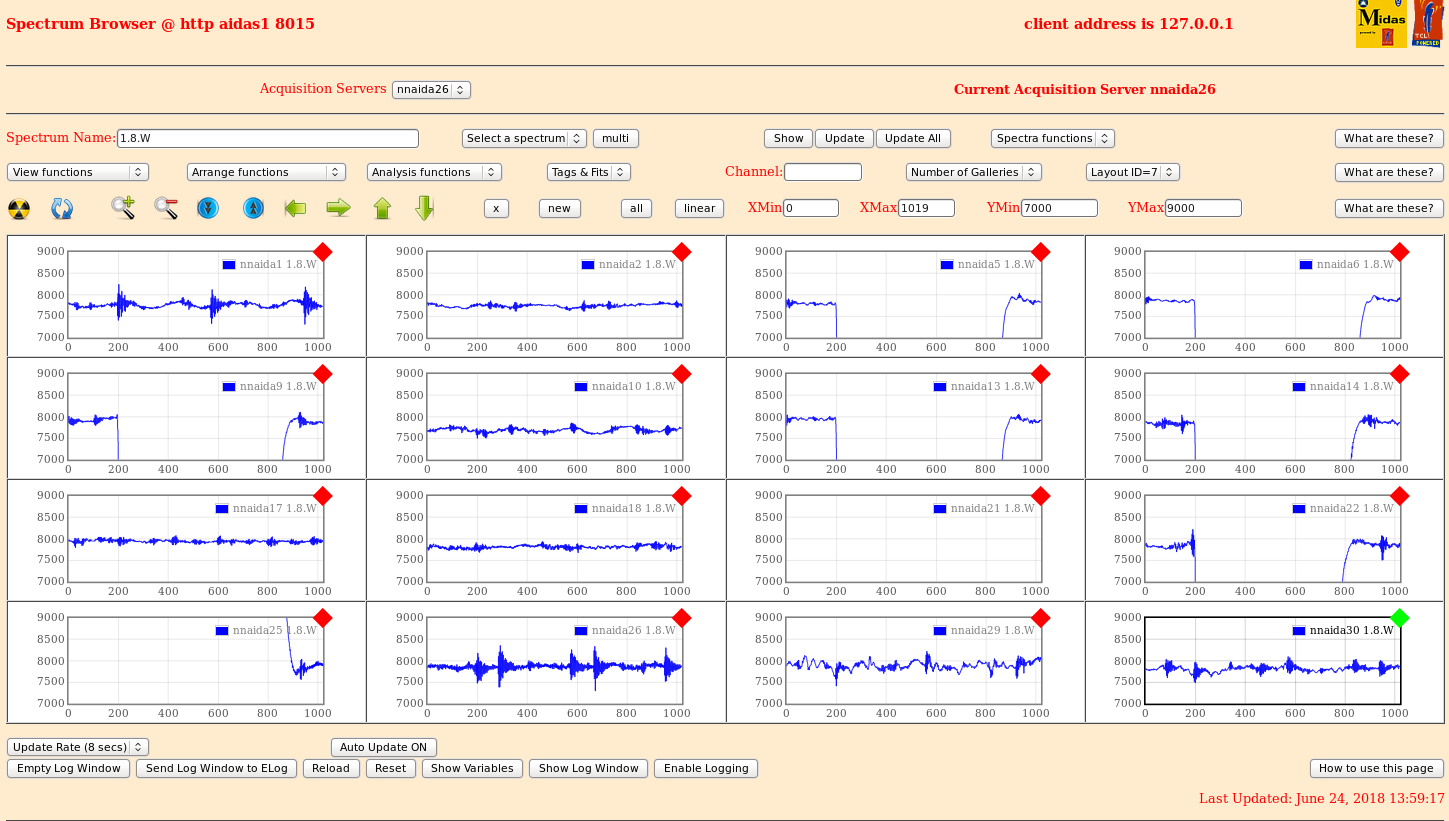Open Acquisition Servers nnaida26 dropdown
1449x821 pixels.
coord(431,89)
